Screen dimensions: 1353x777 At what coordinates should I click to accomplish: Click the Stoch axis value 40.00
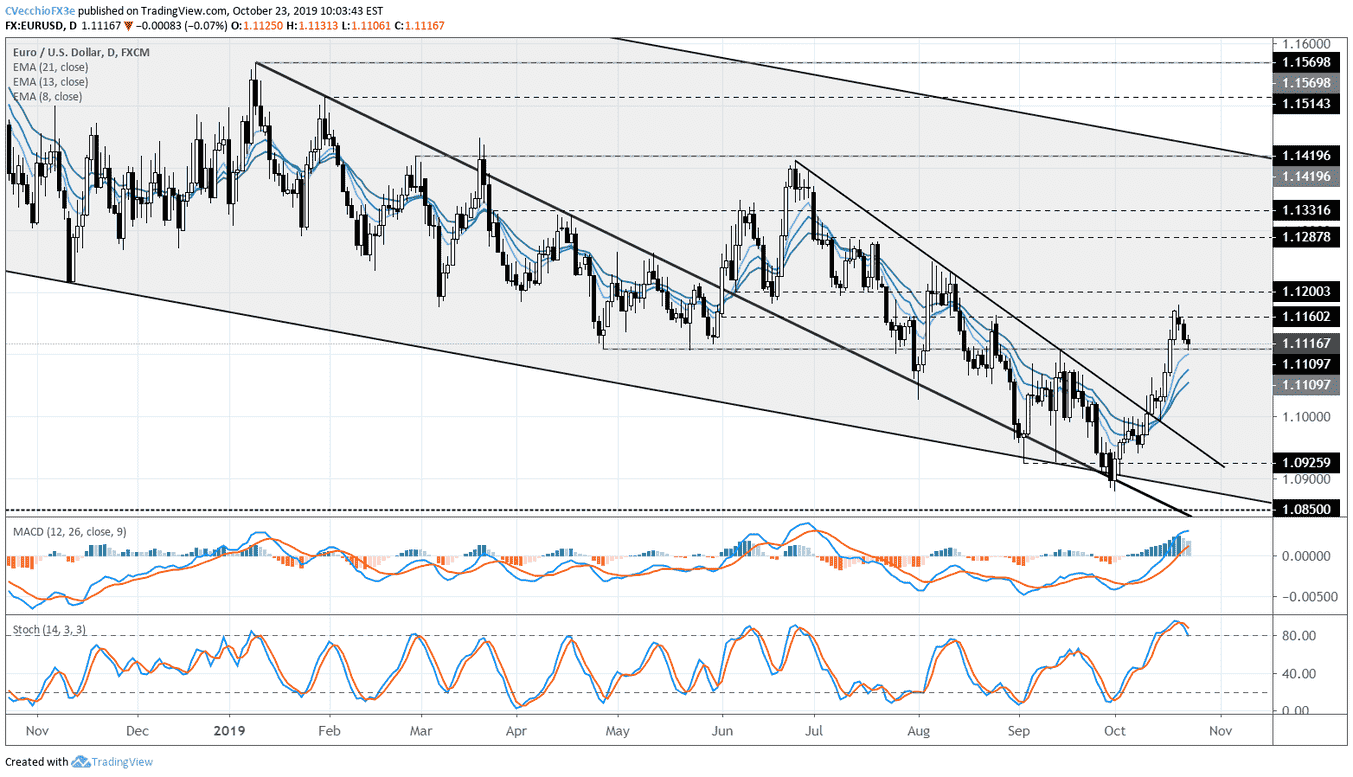click(x=1299, y=674)
